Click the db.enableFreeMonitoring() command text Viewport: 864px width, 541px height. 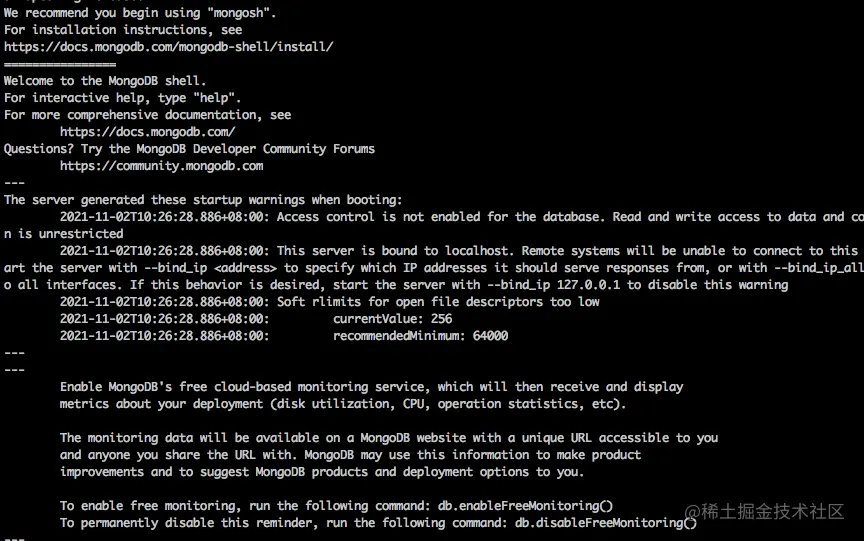(x=525, y=506)
